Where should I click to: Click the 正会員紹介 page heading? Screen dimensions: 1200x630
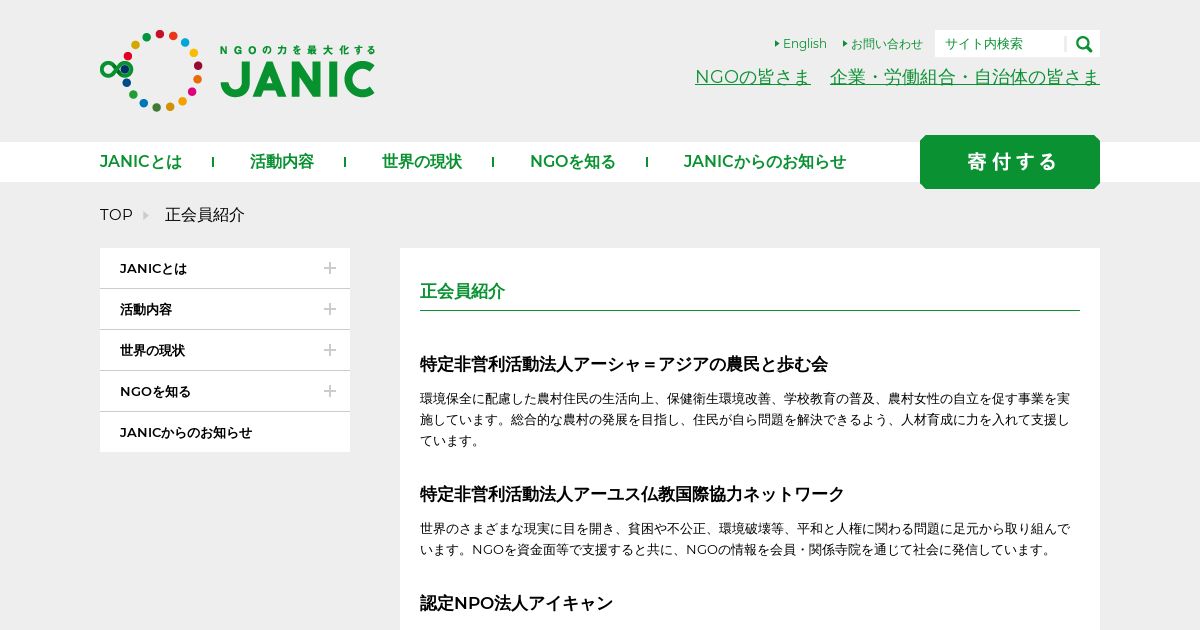[462, 291]
